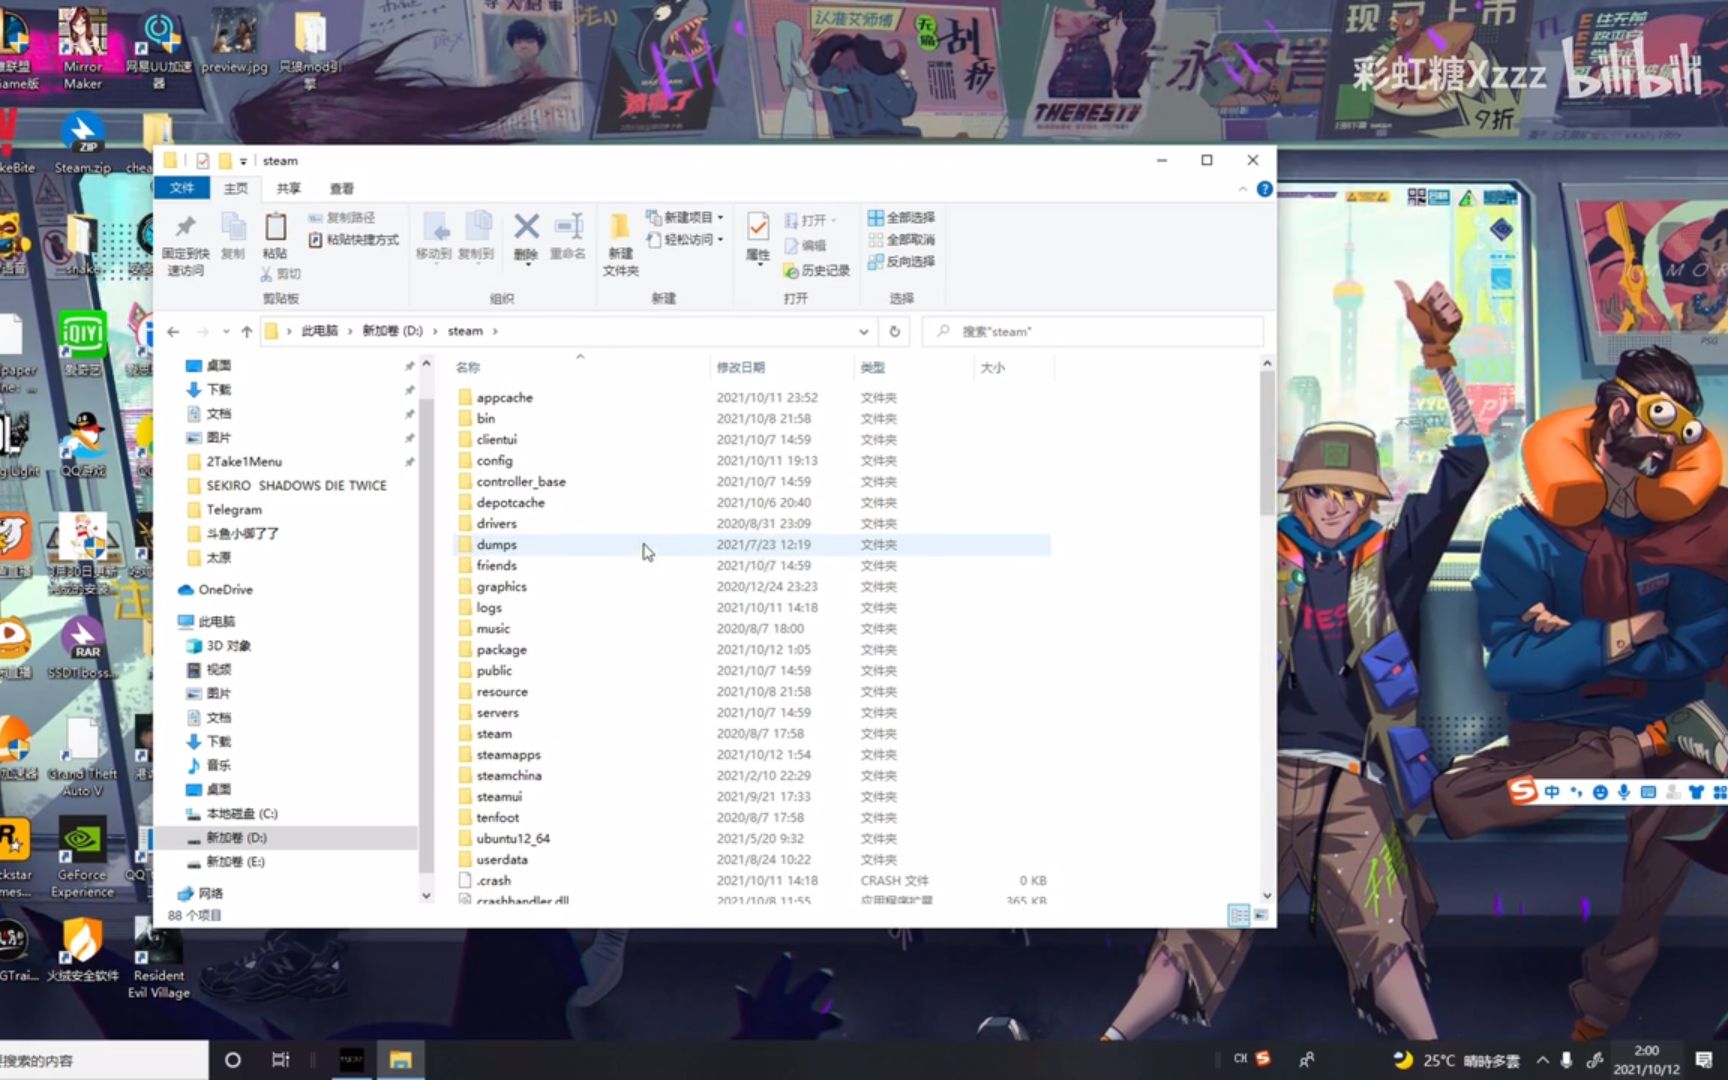Select the userdata folder
Image resolution: width=1728 pixels, height=1080 pixels.
tap(502, 859)
